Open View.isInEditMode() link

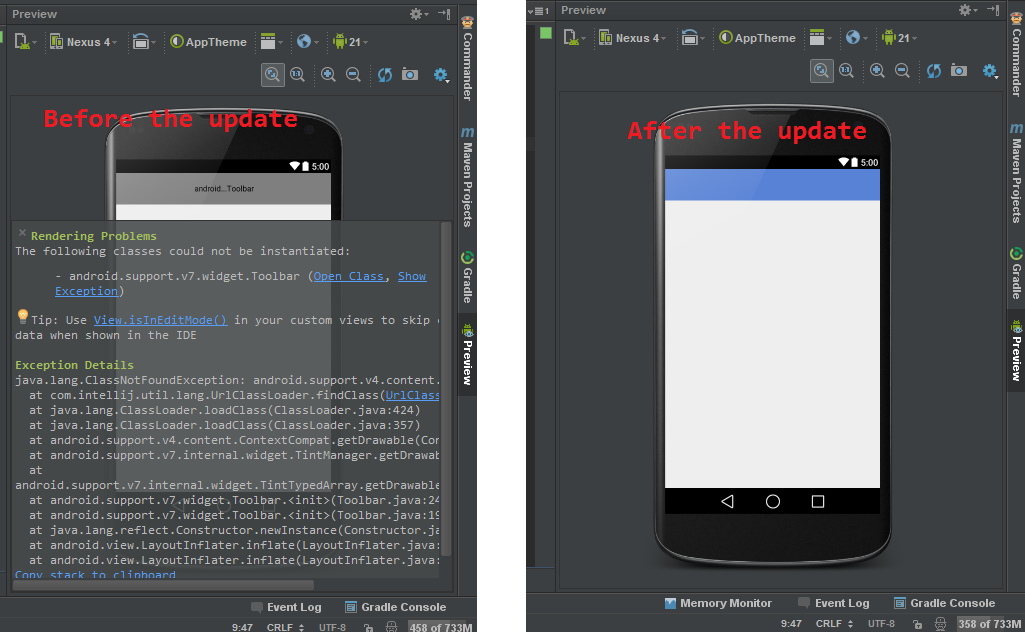click(160, 320)
